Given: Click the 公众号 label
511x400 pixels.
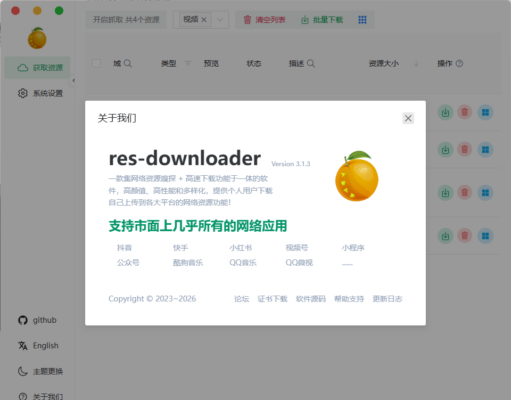Looking at the screenshot, I should click(128, 263).
